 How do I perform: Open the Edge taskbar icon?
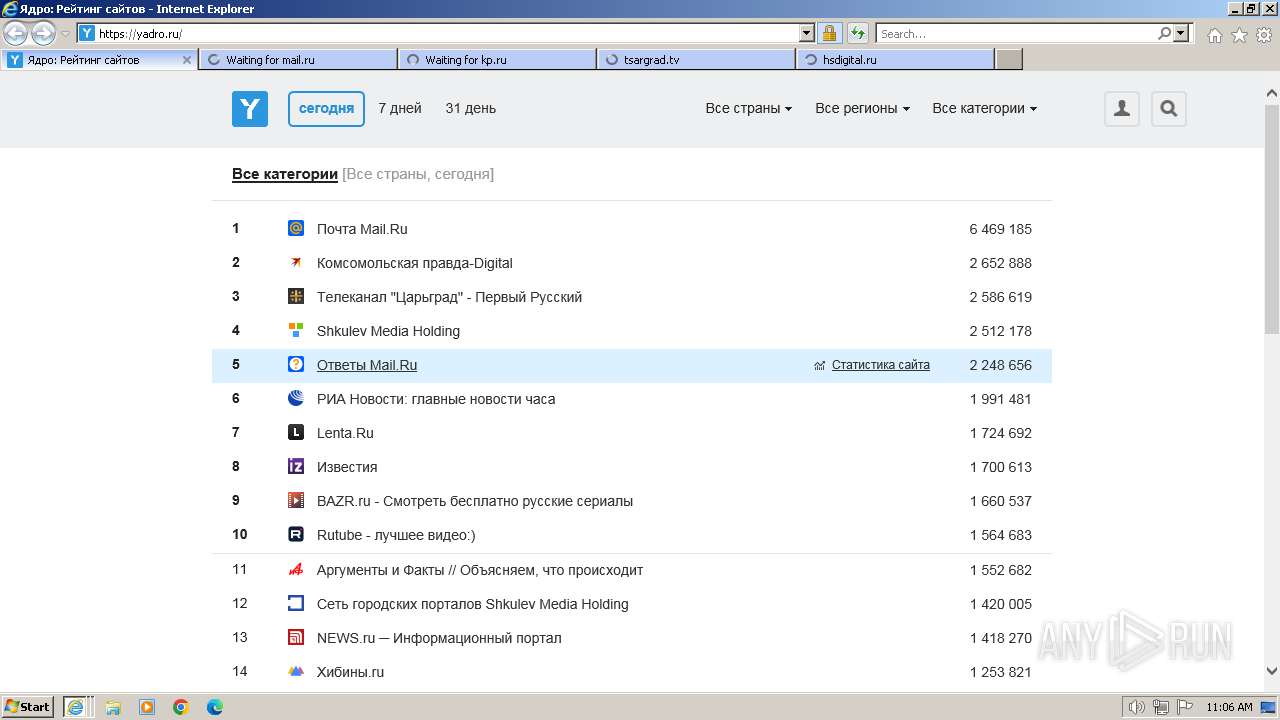coord(215,707)
